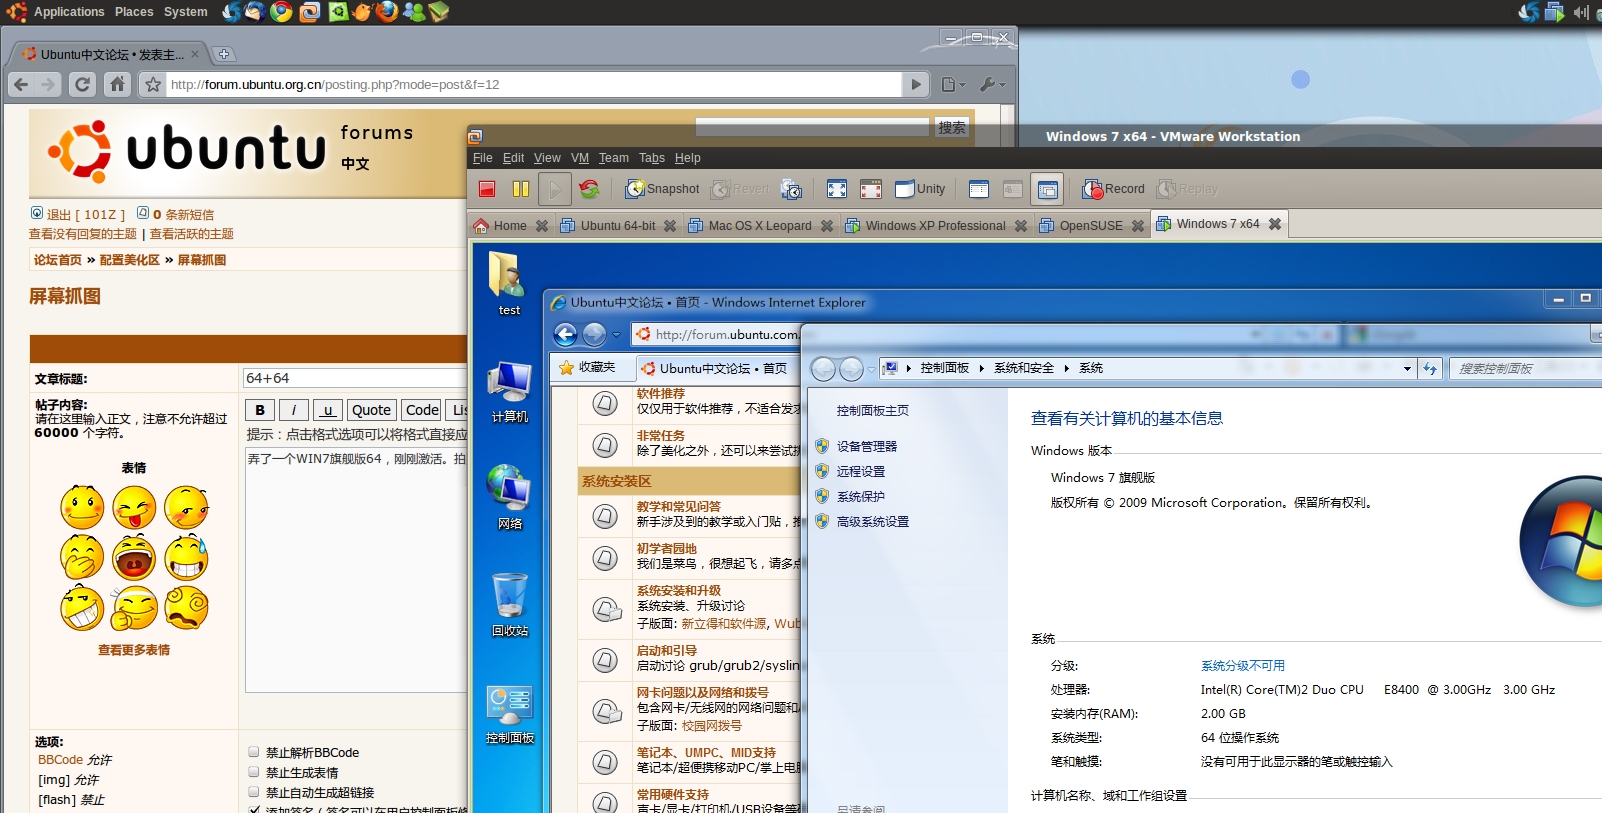
Task: Open VMware Snapshot Manager icon
Action: pos(791,189)
